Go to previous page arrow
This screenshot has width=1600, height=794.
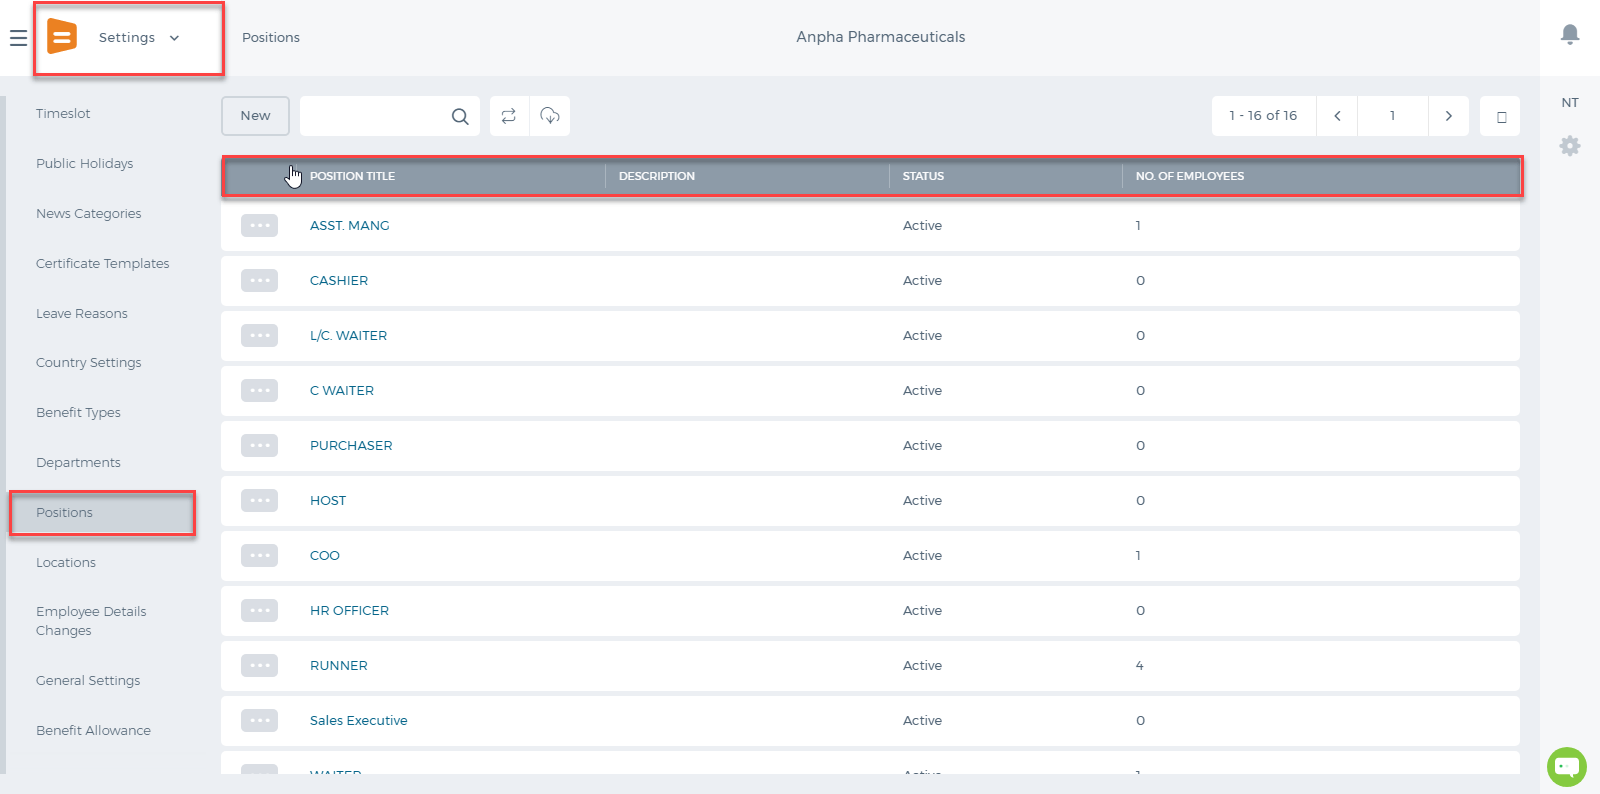(x=1337, y=116)
